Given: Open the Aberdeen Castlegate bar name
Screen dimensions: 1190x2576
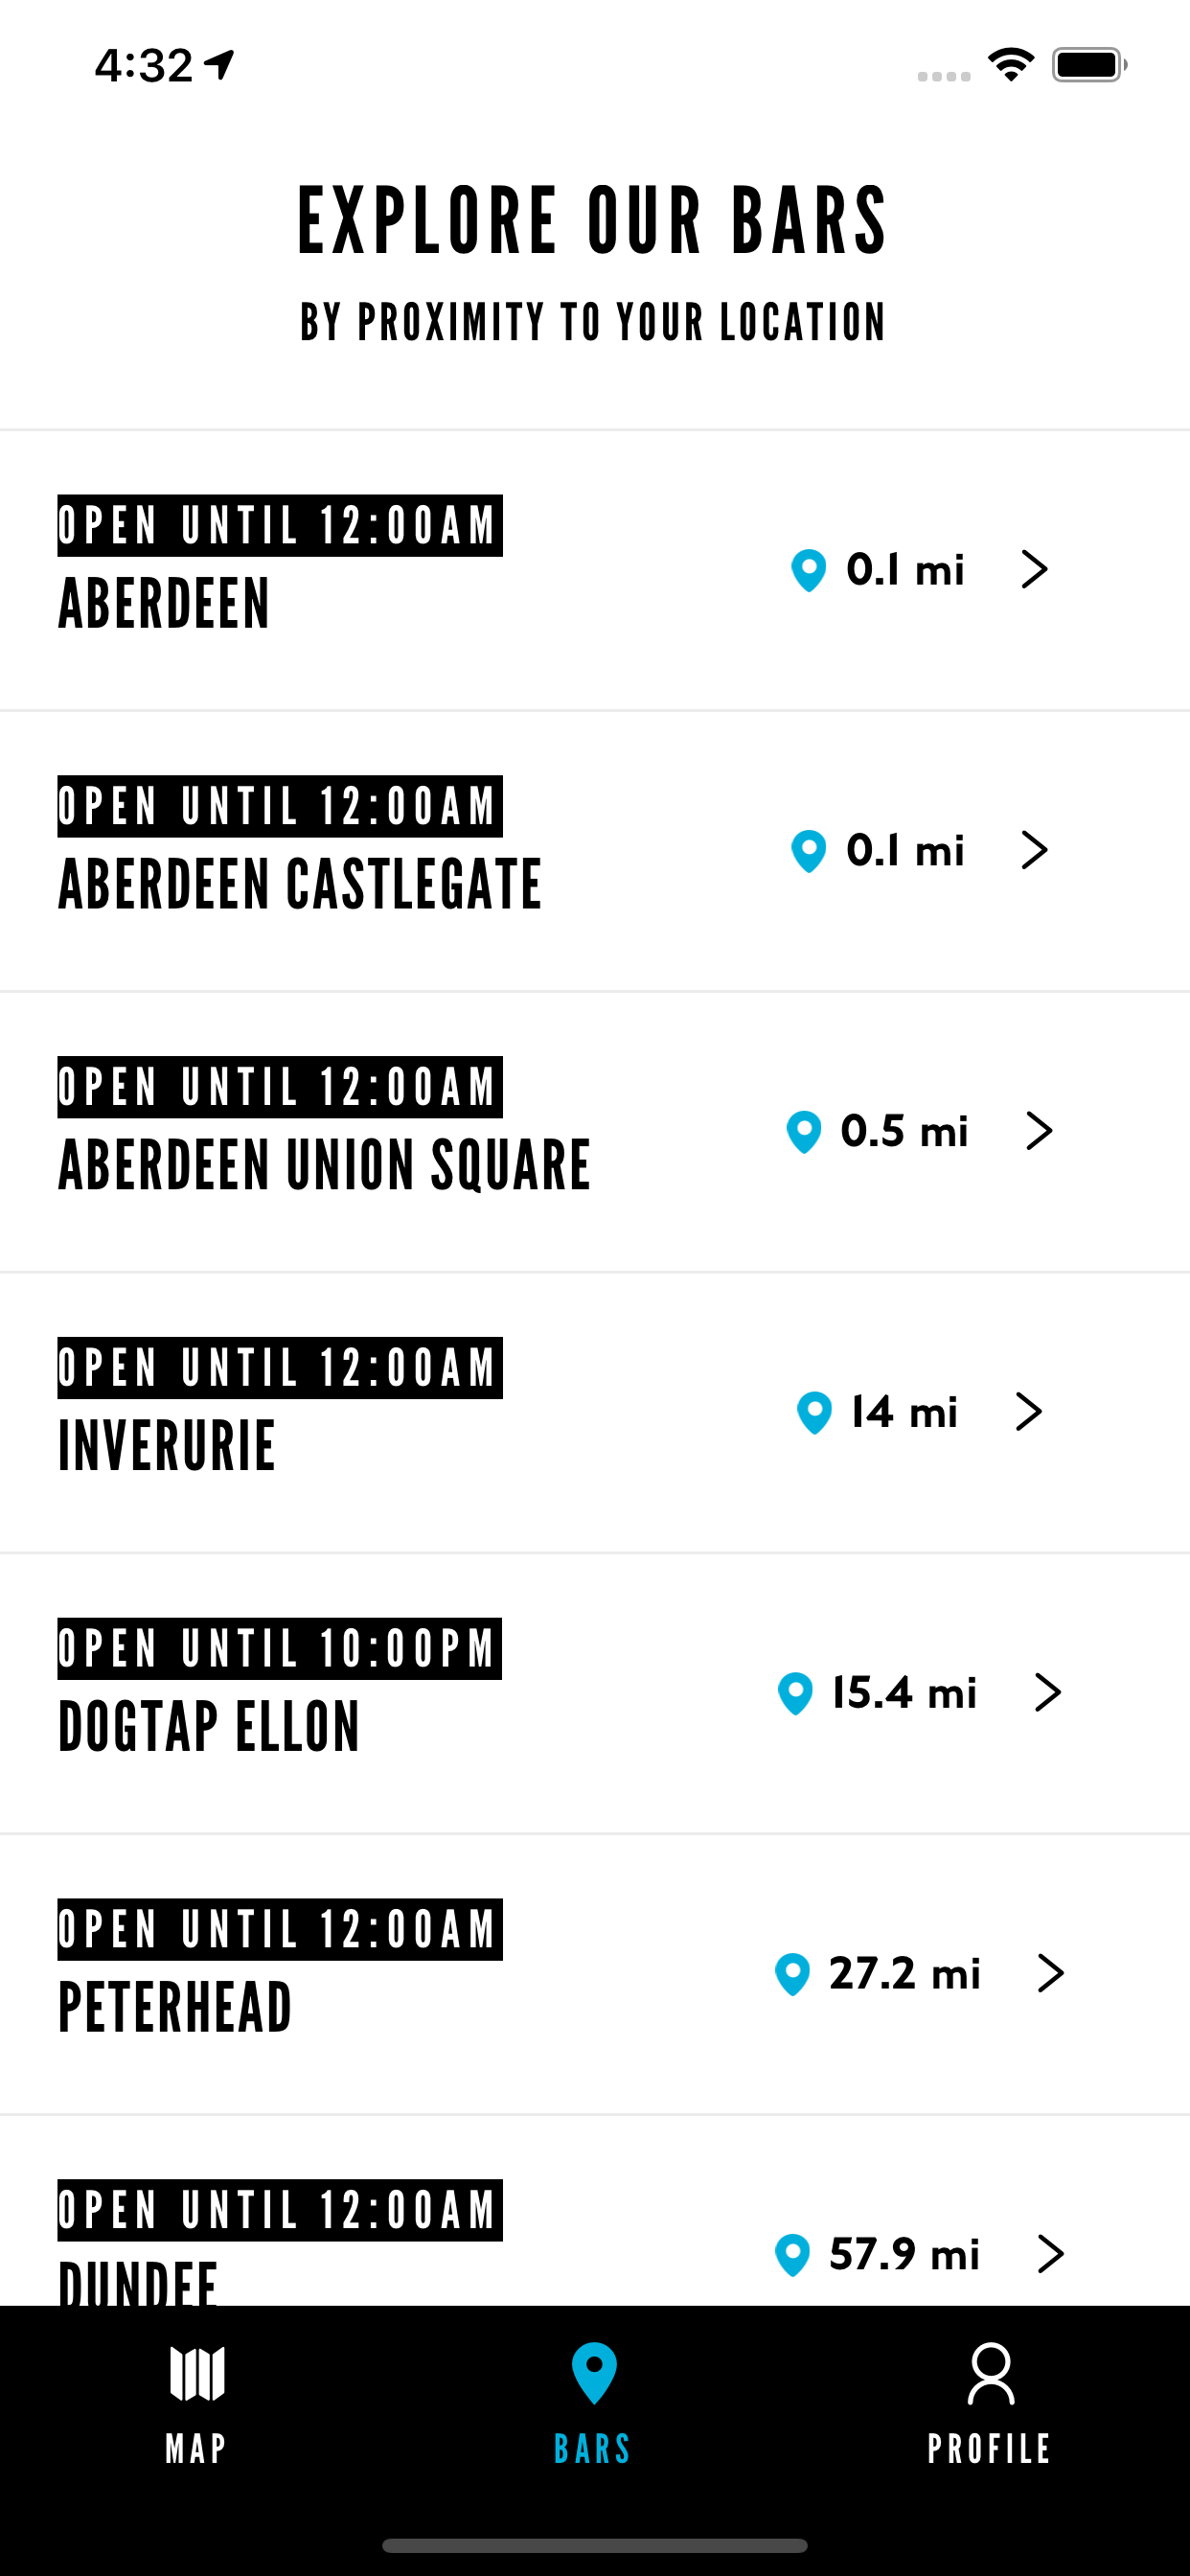Looking at the screenshot, I should pos(300,885).
